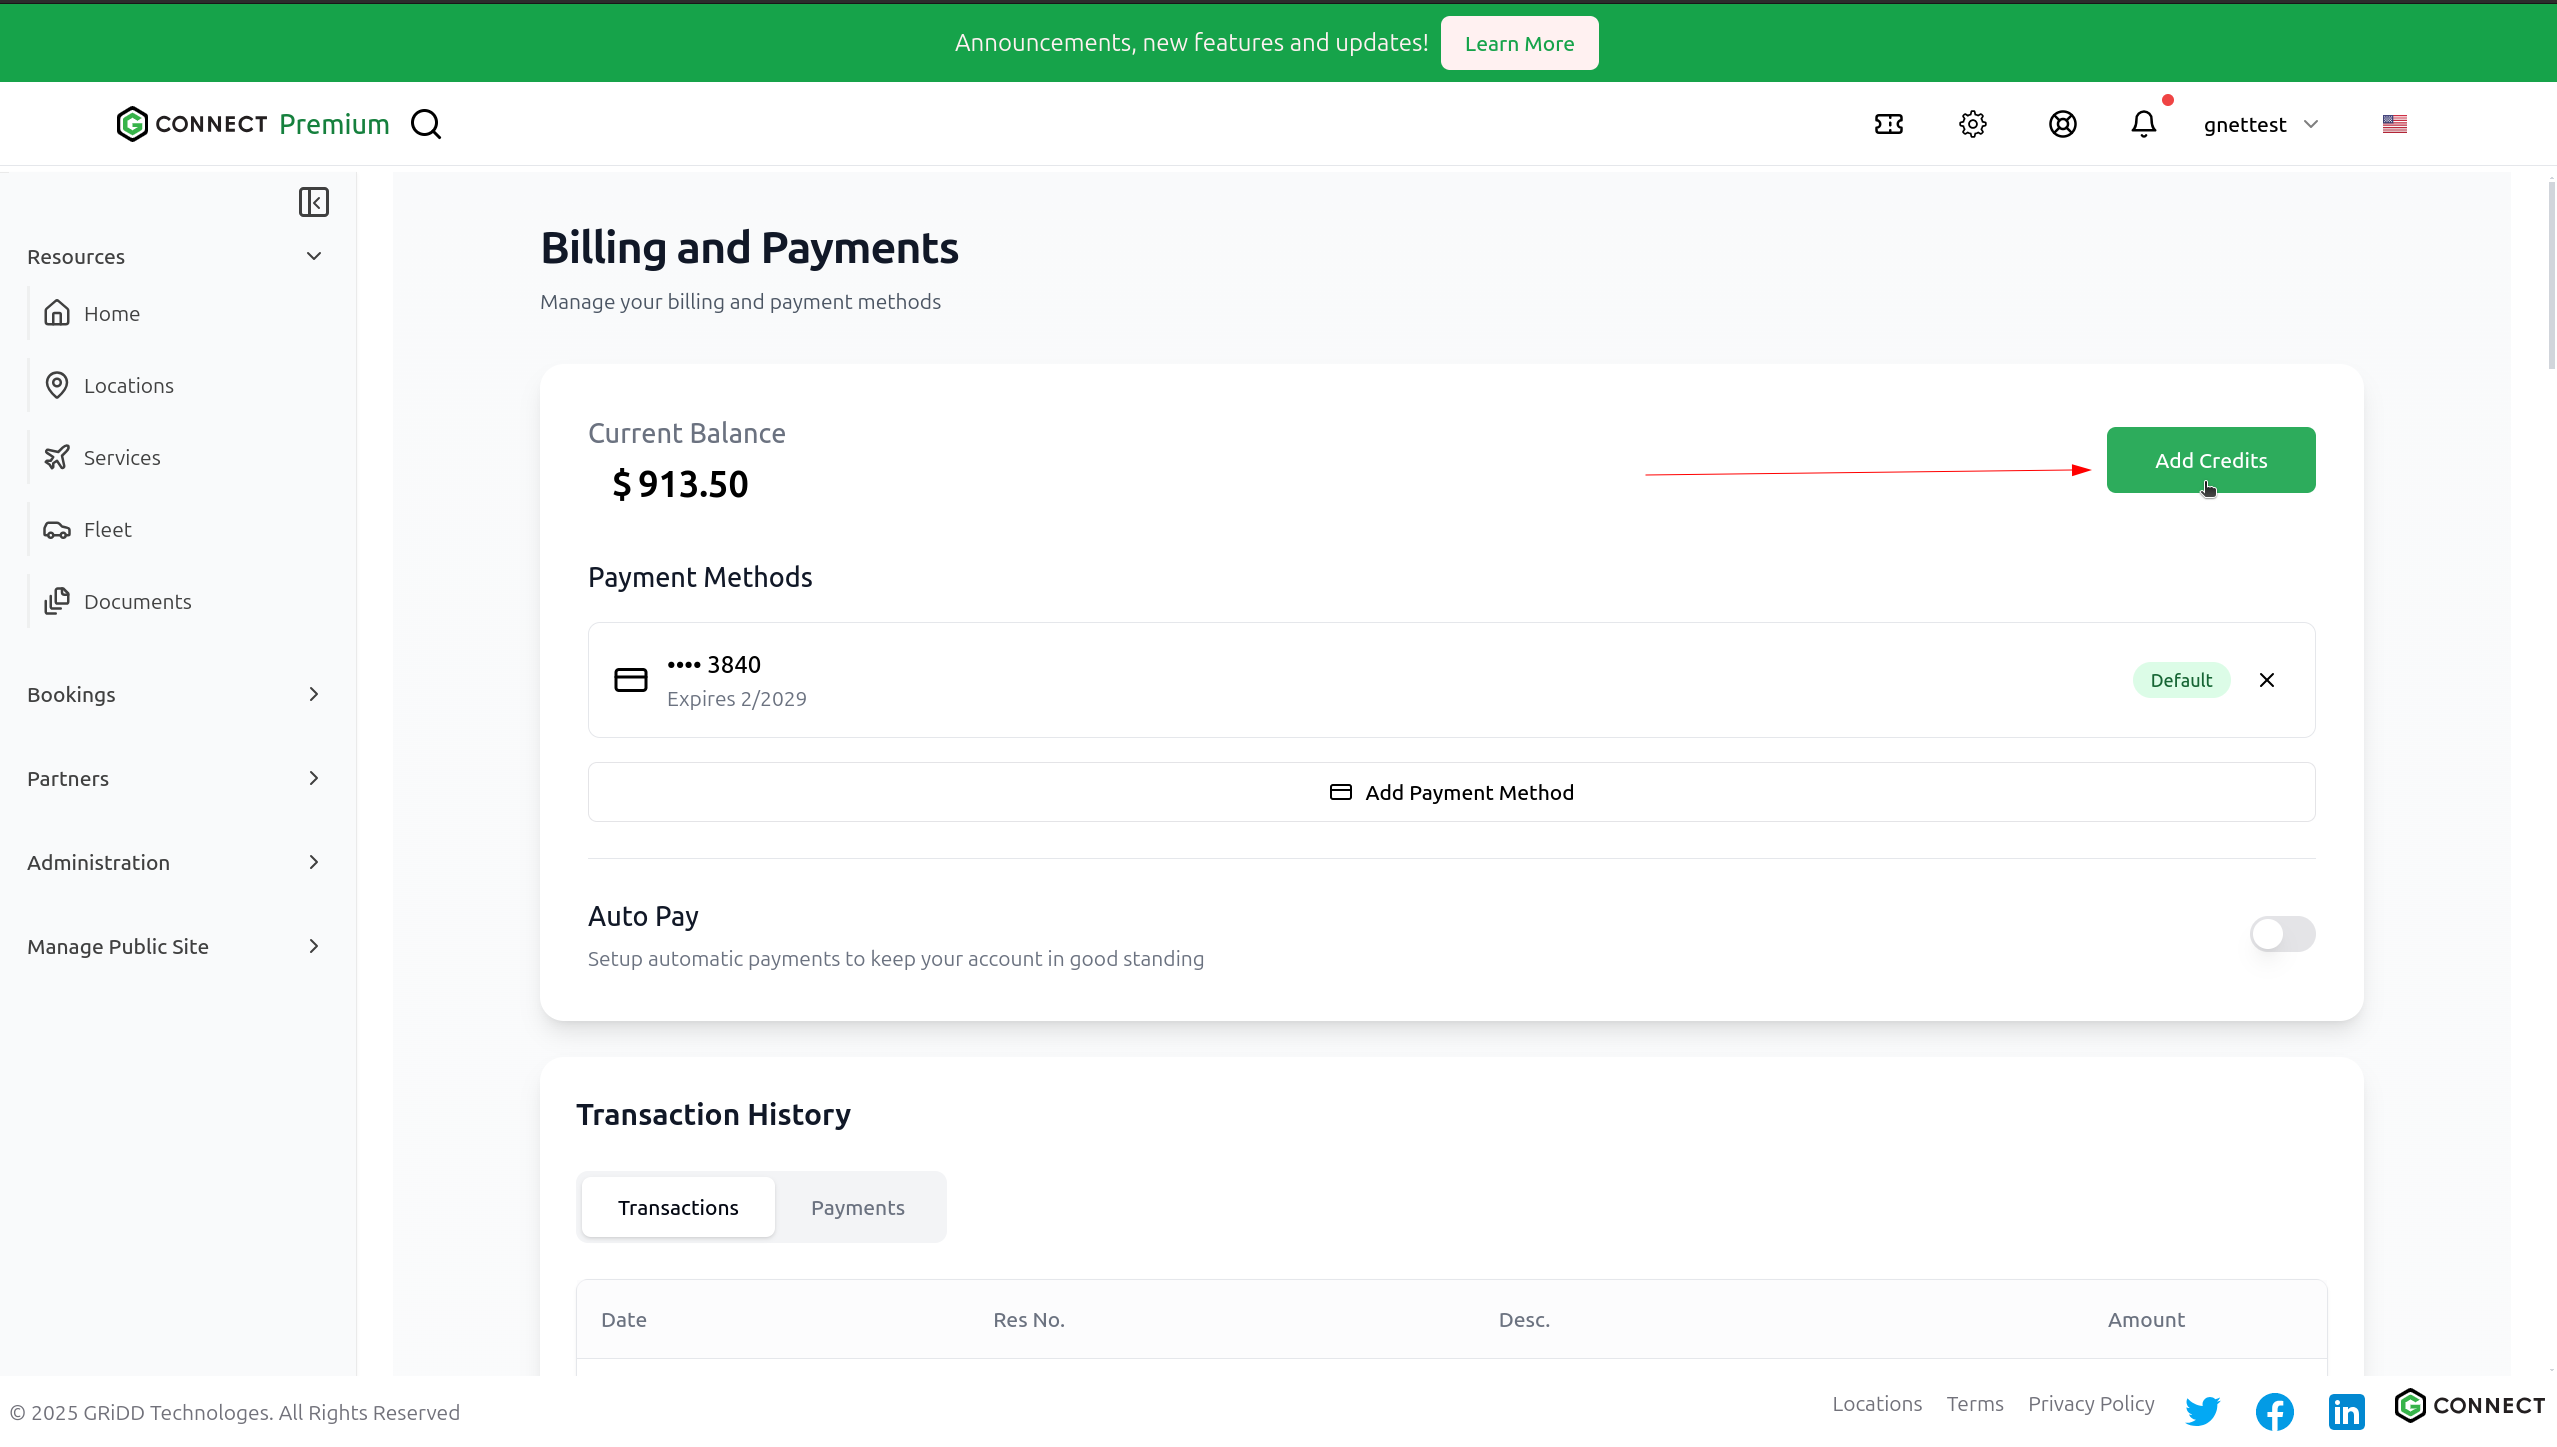
Task: Remove card ending 3840
Action: click(x=2267, y=680)
